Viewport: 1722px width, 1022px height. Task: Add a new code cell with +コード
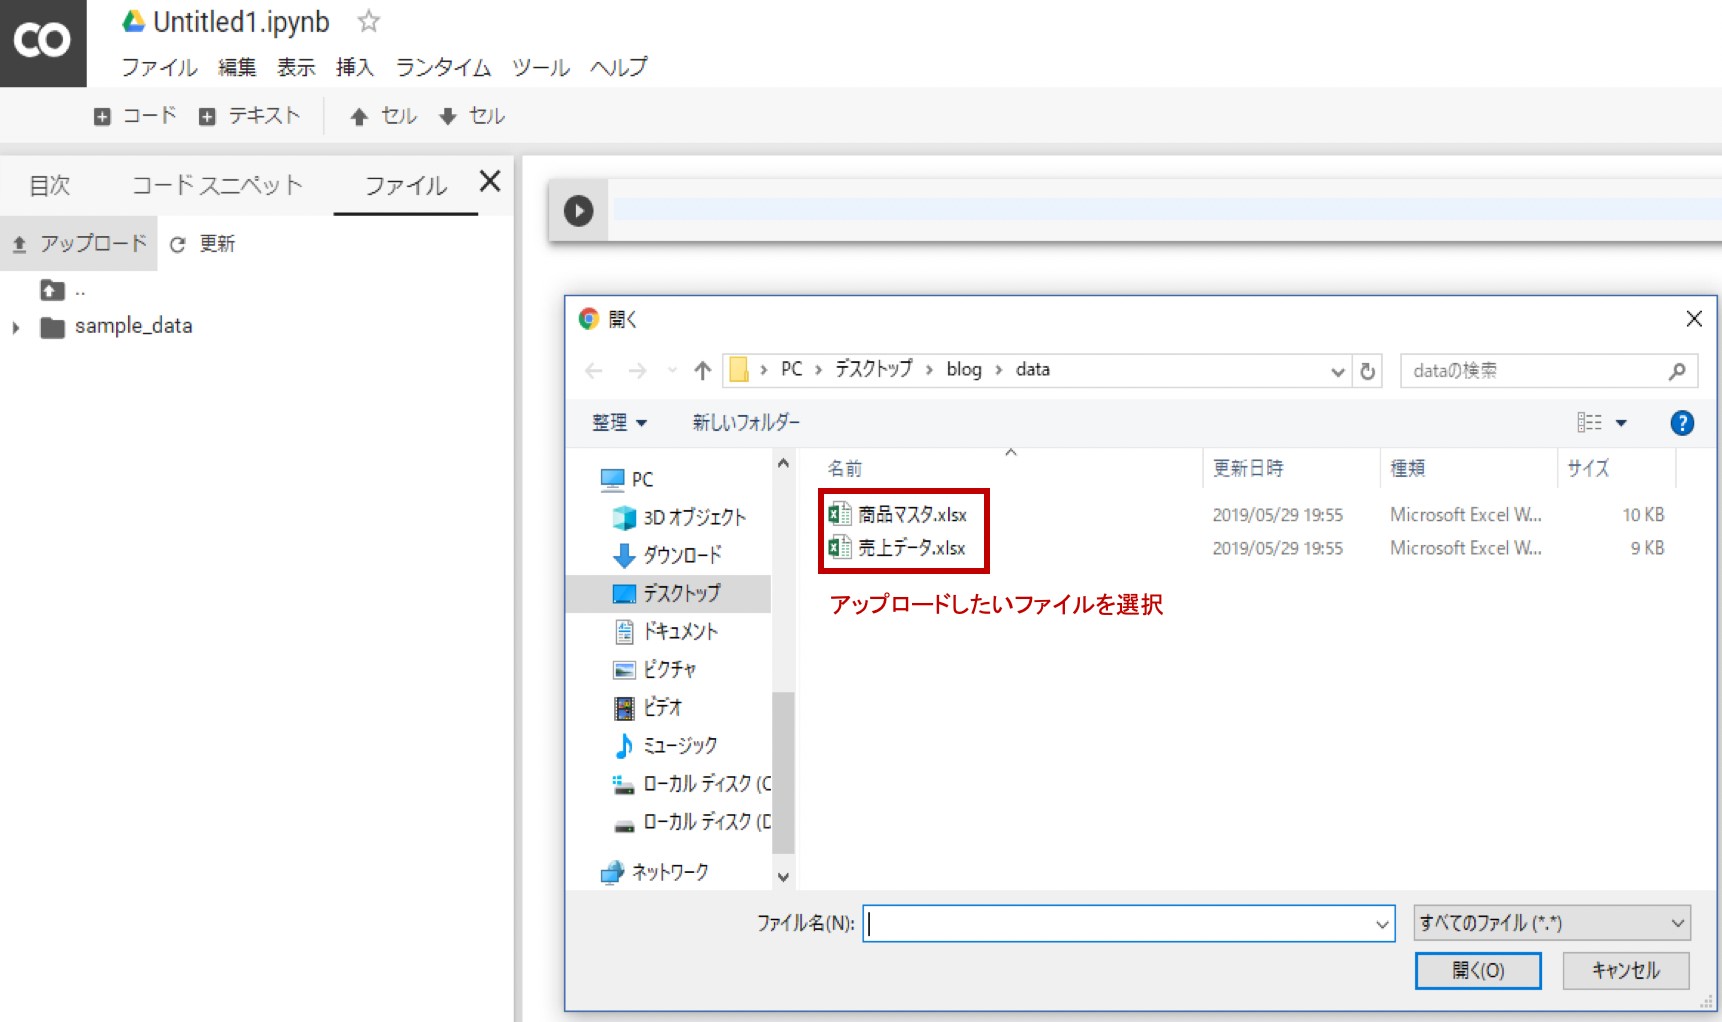(x=137, y=115)
